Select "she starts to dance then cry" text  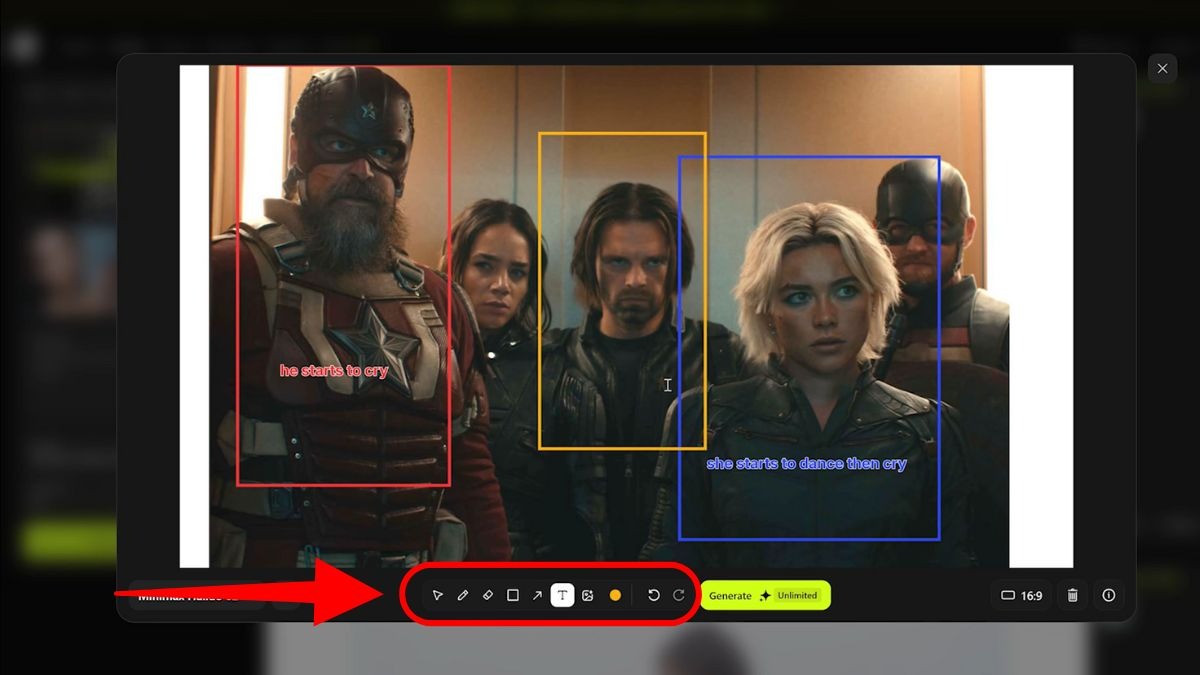pos(806,464)
